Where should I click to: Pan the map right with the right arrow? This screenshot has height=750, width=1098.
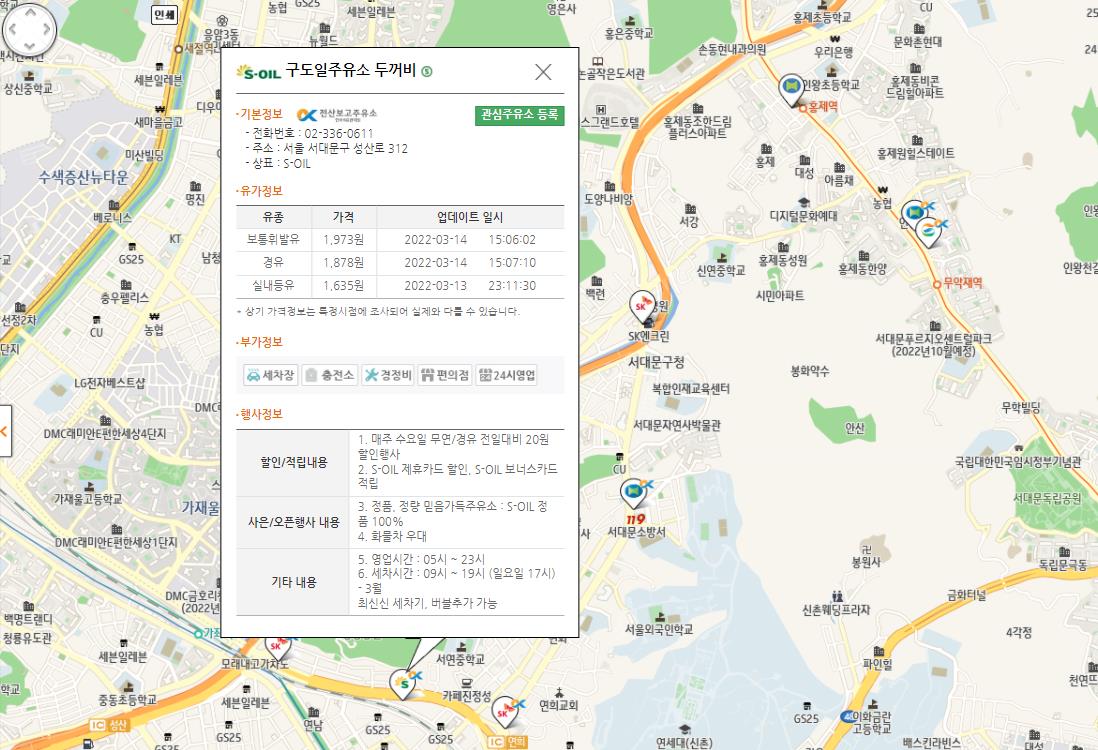(47, 29)
